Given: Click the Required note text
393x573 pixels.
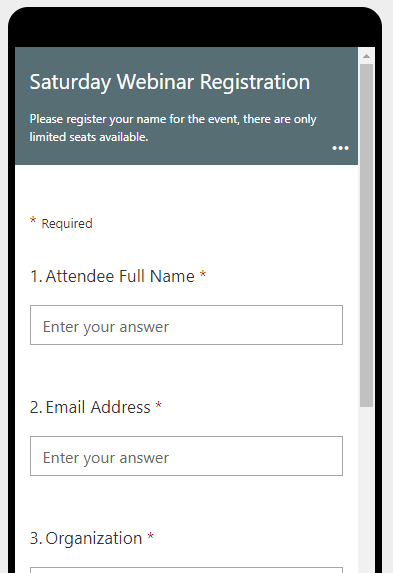Looking at the screenshot, I should pos(67,224).
